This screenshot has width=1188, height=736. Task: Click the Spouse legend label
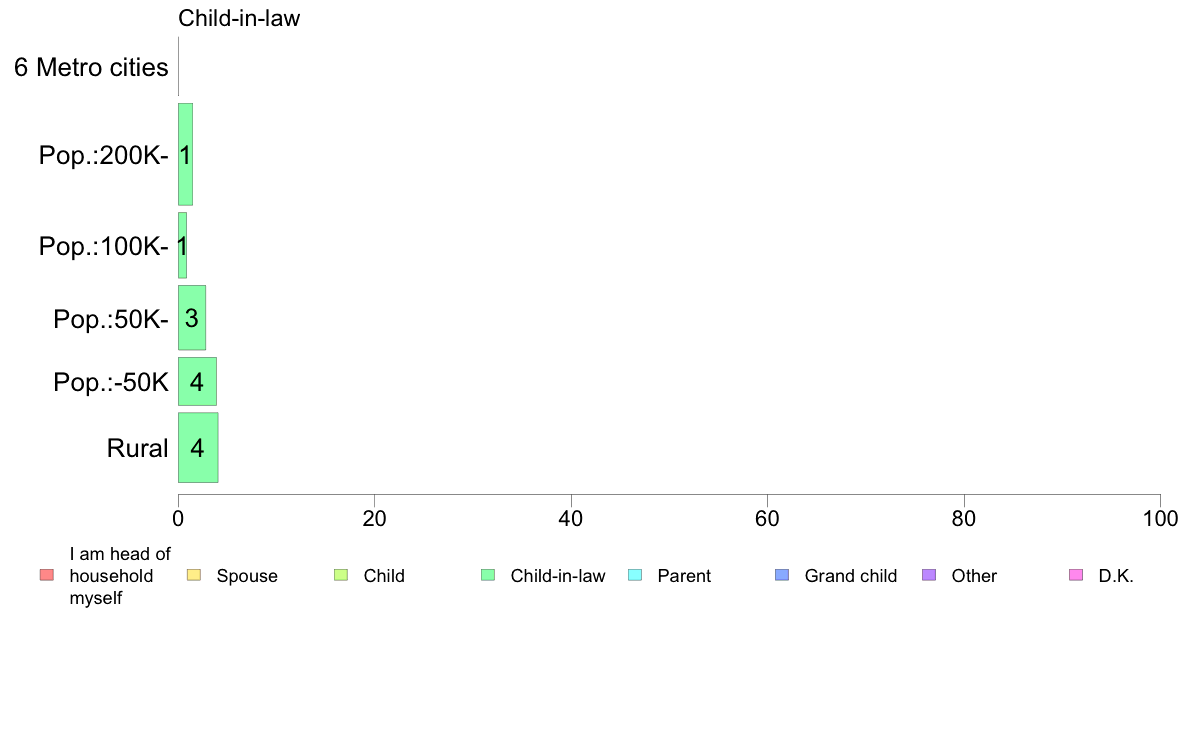coord(247,576)
